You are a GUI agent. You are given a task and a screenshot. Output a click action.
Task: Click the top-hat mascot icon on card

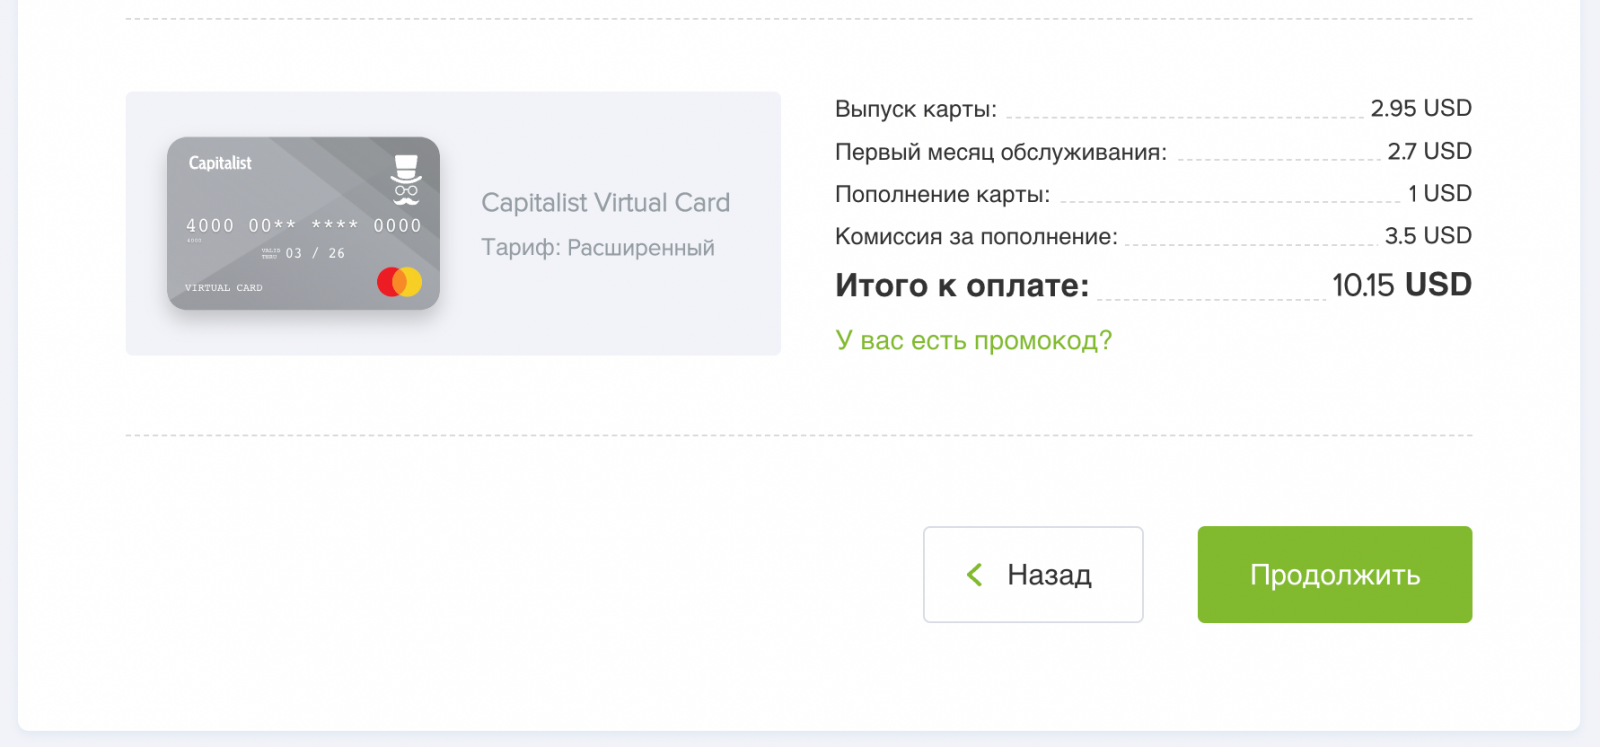coord(405,180)
